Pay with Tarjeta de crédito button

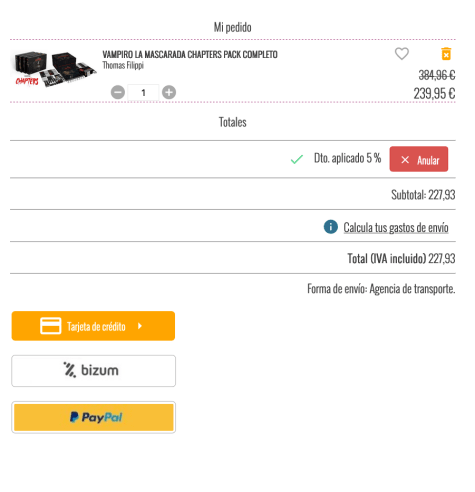click(93, 326)
